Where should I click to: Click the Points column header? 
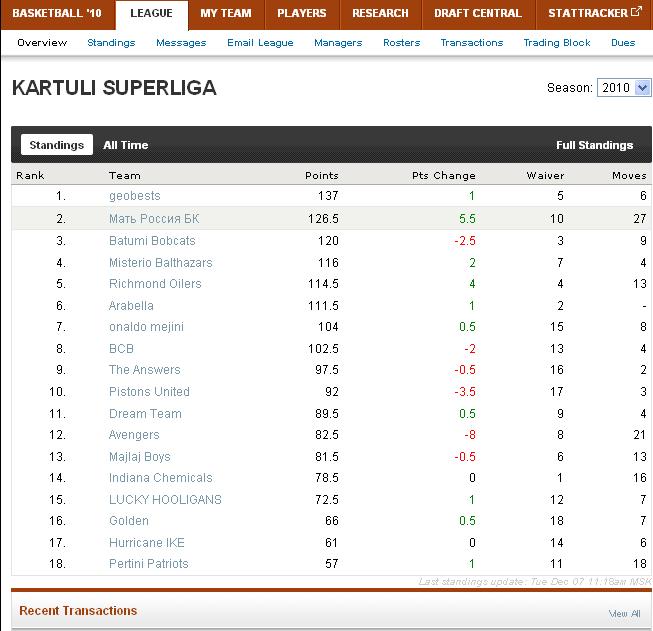tap(322, 176)
